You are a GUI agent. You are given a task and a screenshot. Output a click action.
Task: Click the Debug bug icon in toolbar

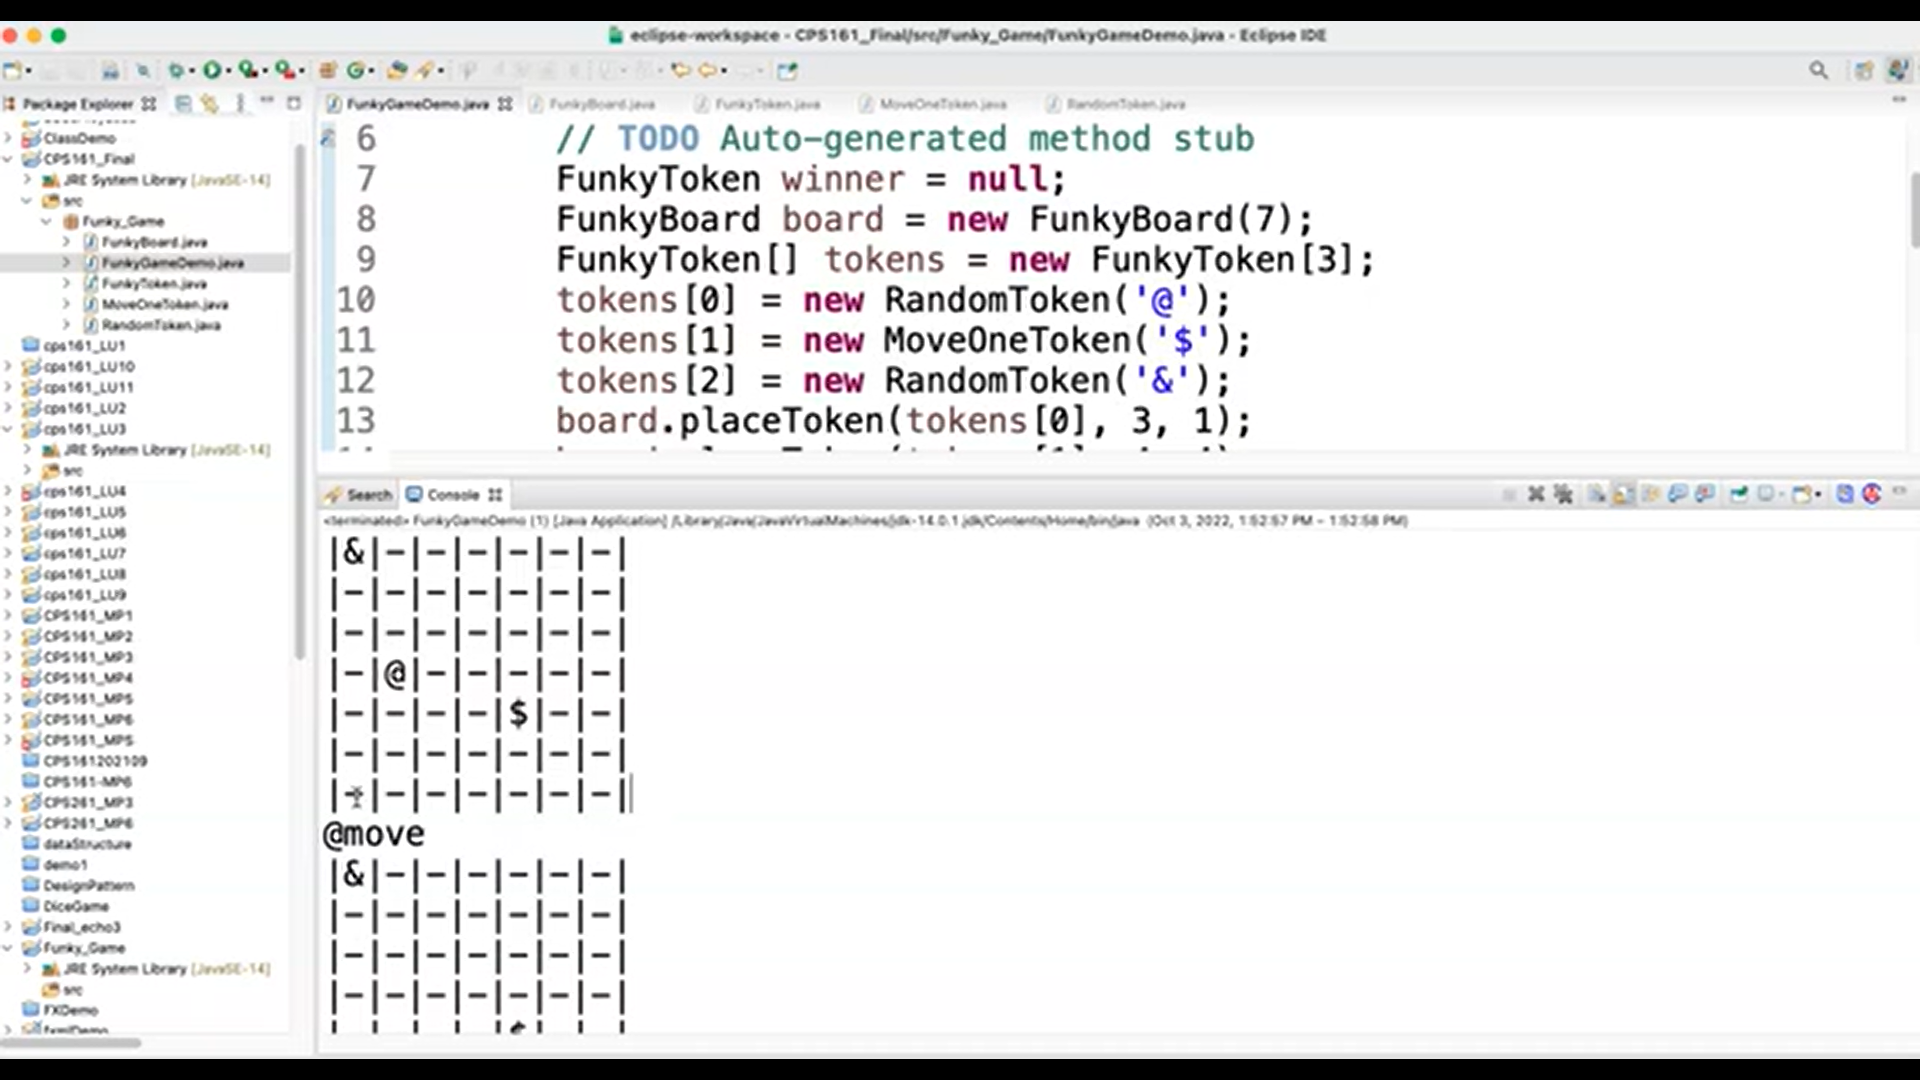(x=176, y=70)
